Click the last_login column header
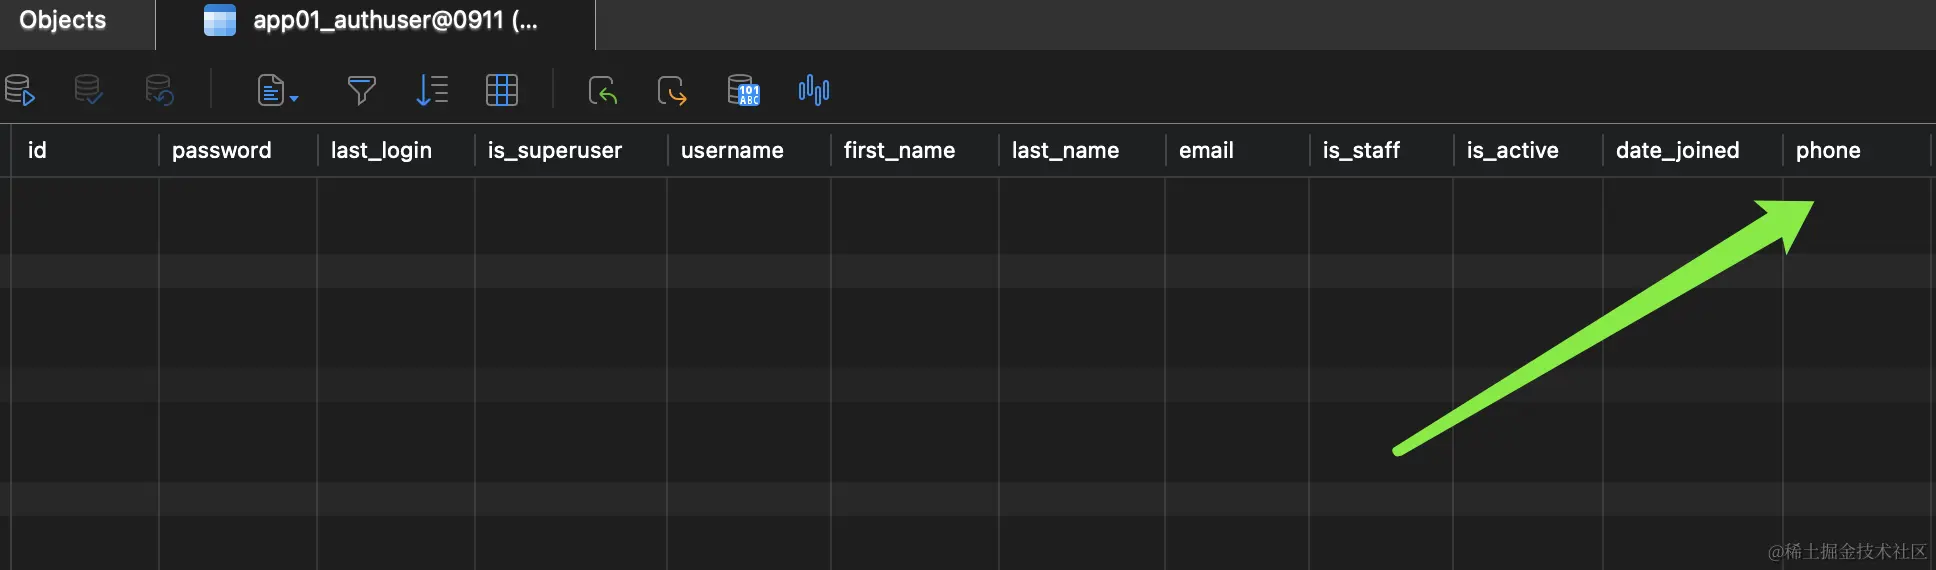Screen dimensions: 1936x570 (396, 150)
